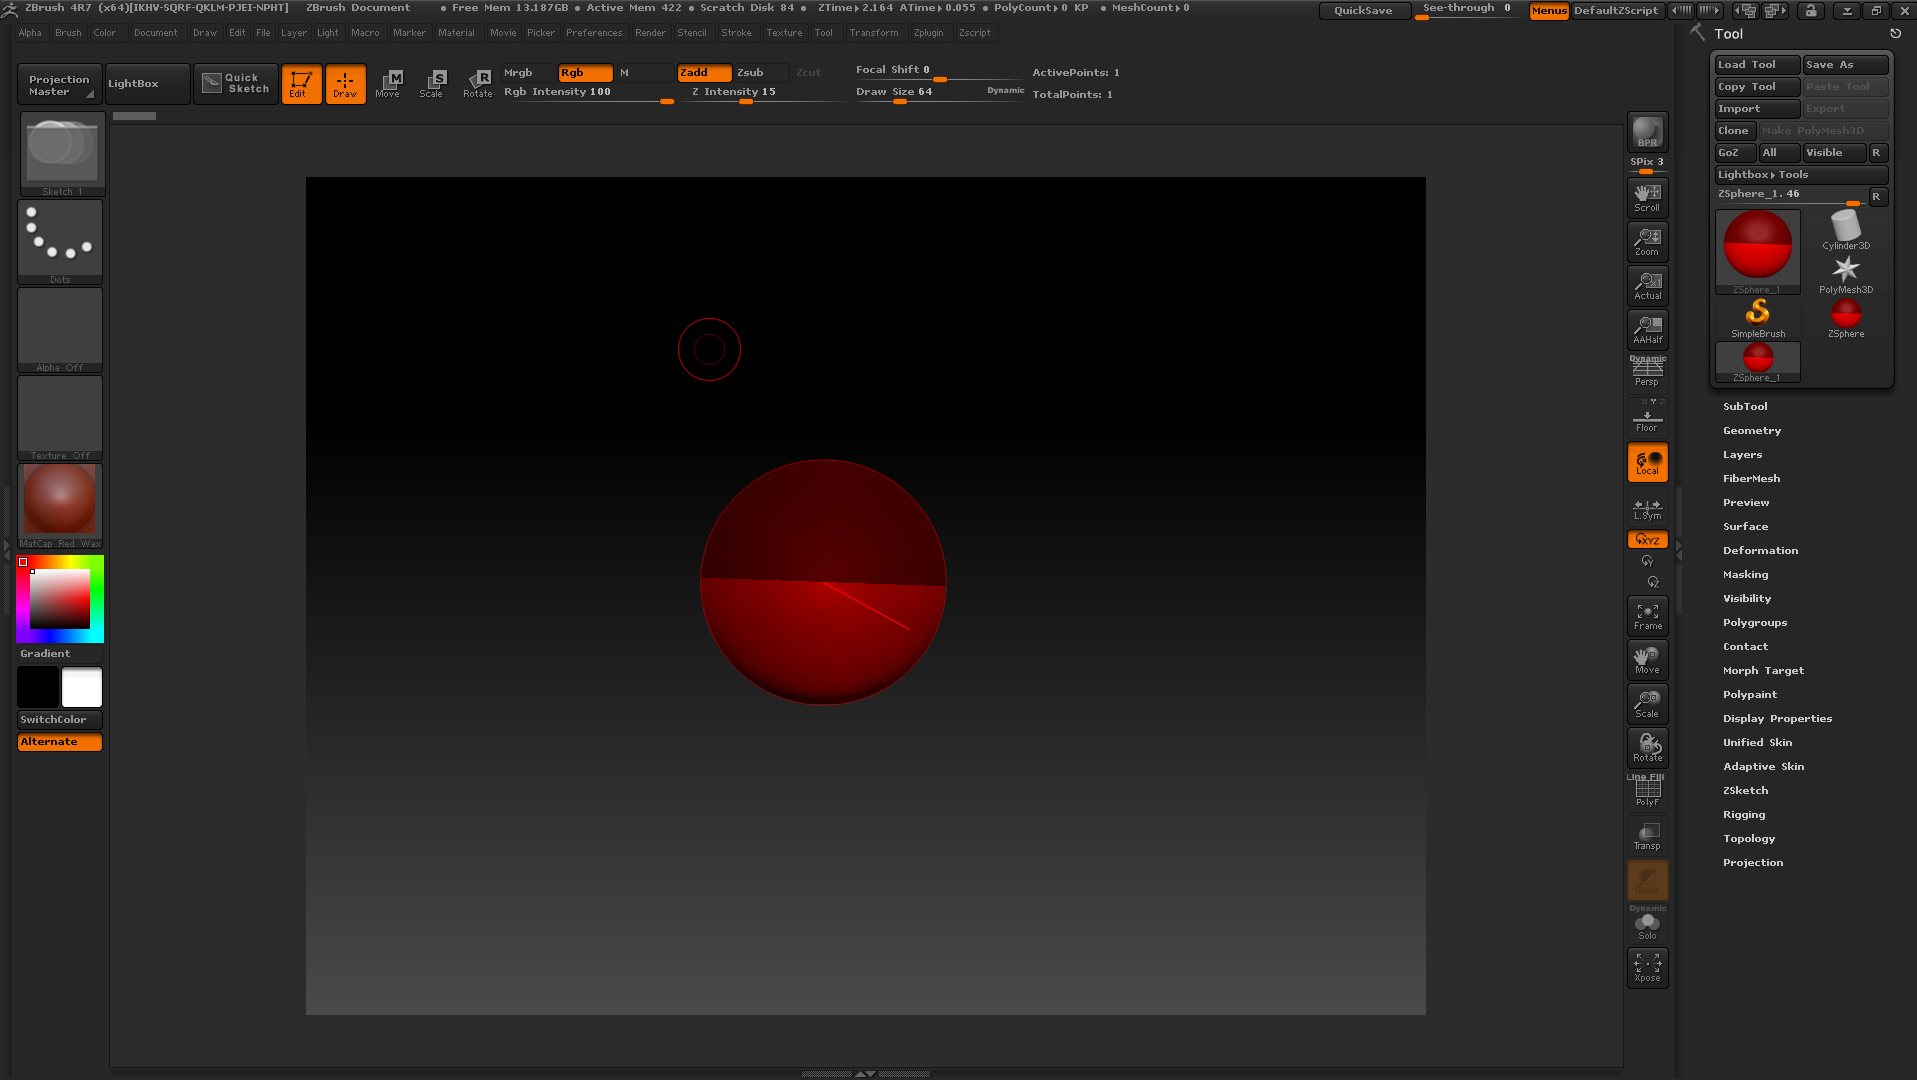Screen dimensions: 1917x1083
Task: Click the top-shelf Scale mode icon
Action: tap(432, 84)
